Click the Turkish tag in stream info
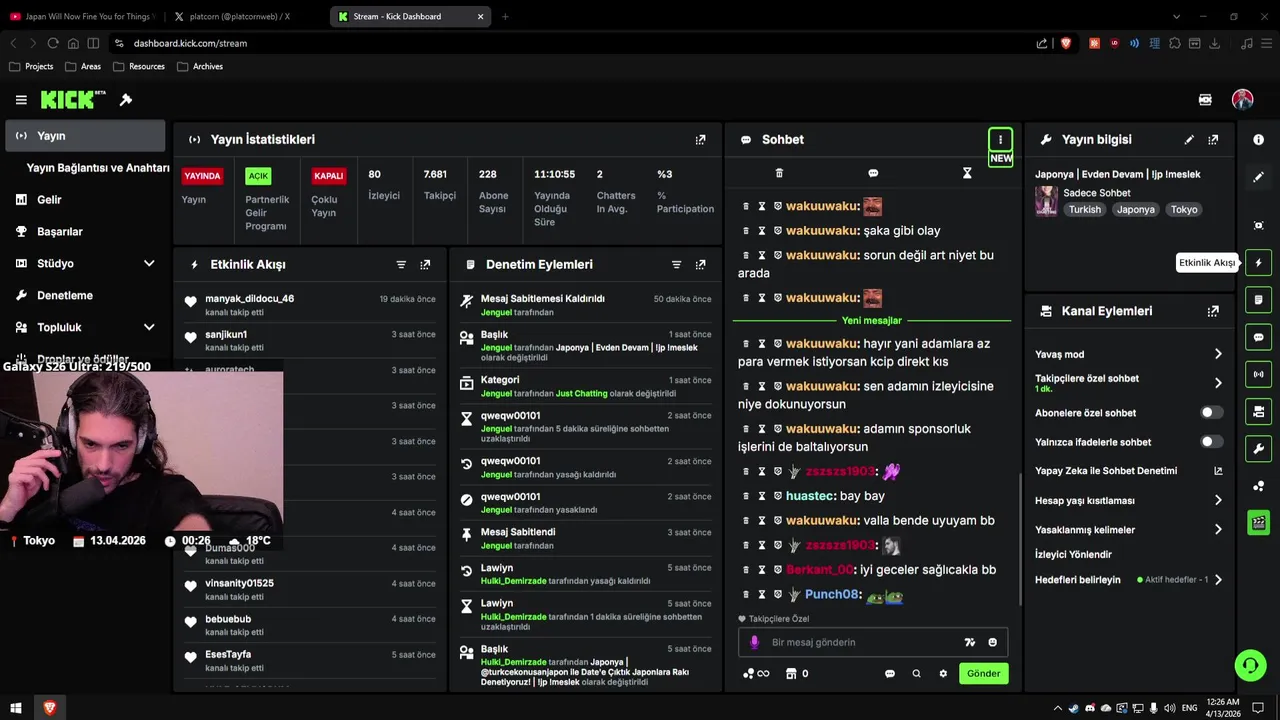The width and height of the screenshot is (1280, 720). (1084, 210)
